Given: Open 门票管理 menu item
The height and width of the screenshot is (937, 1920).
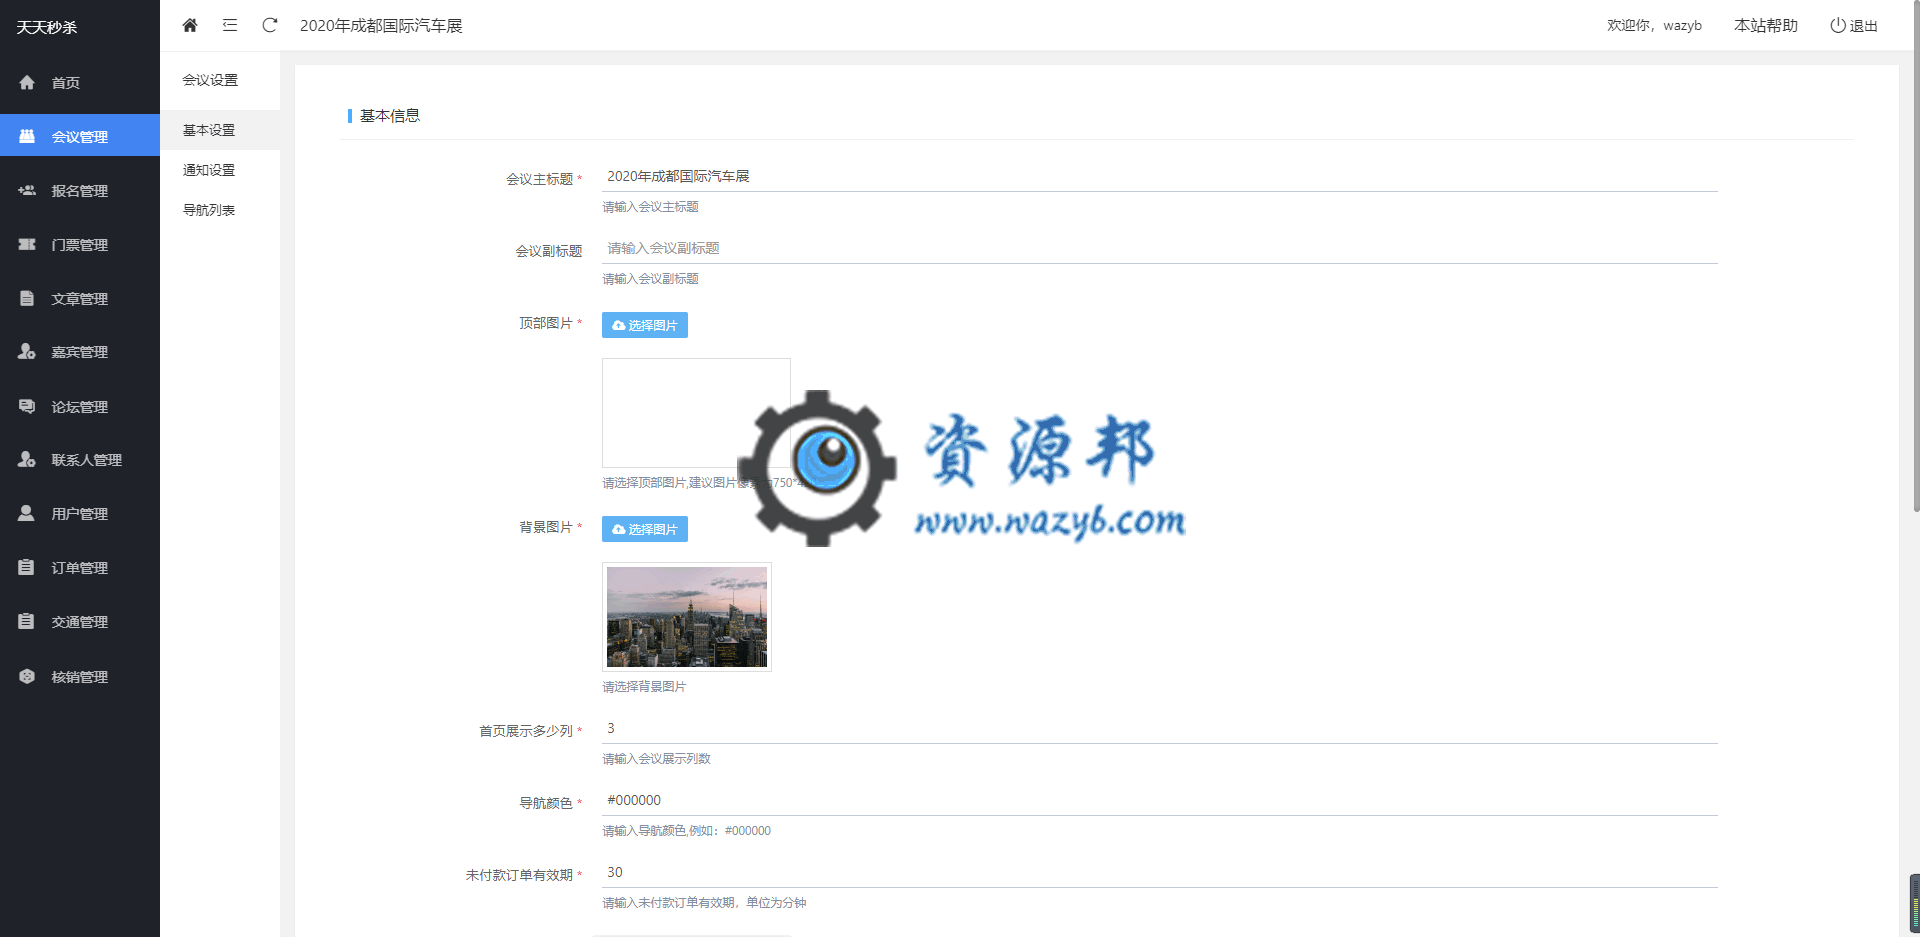Looking at the screenshot, I should (x=80, y=245).
